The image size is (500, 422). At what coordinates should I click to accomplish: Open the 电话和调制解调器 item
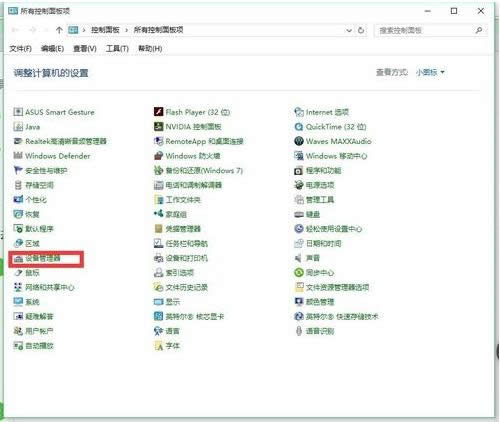188,185
